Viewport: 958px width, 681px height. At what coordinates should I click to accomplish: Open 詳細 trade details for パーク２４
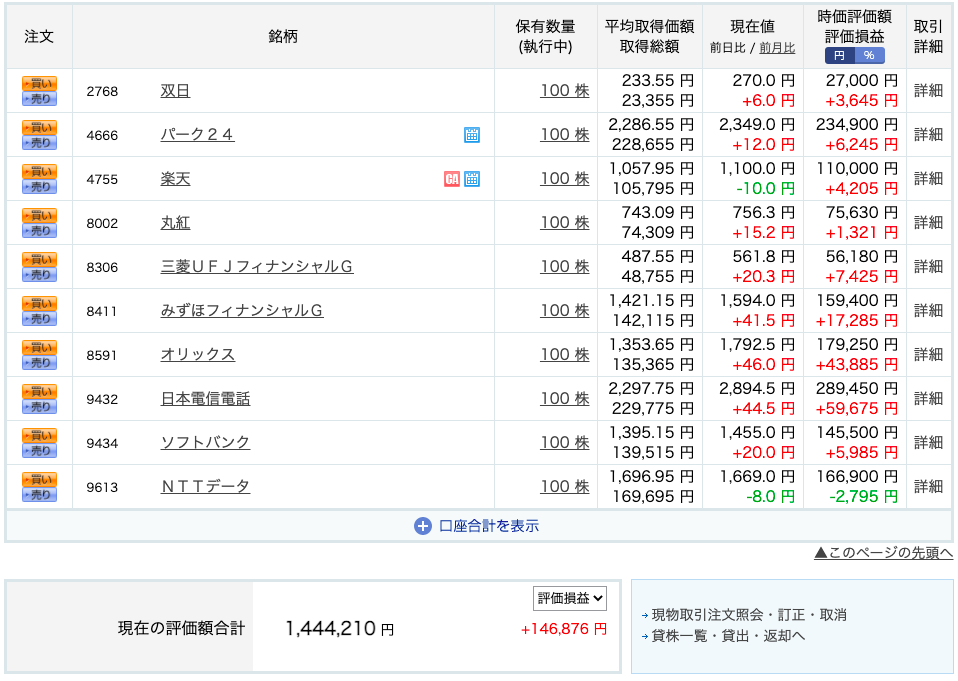pos(929,135)
